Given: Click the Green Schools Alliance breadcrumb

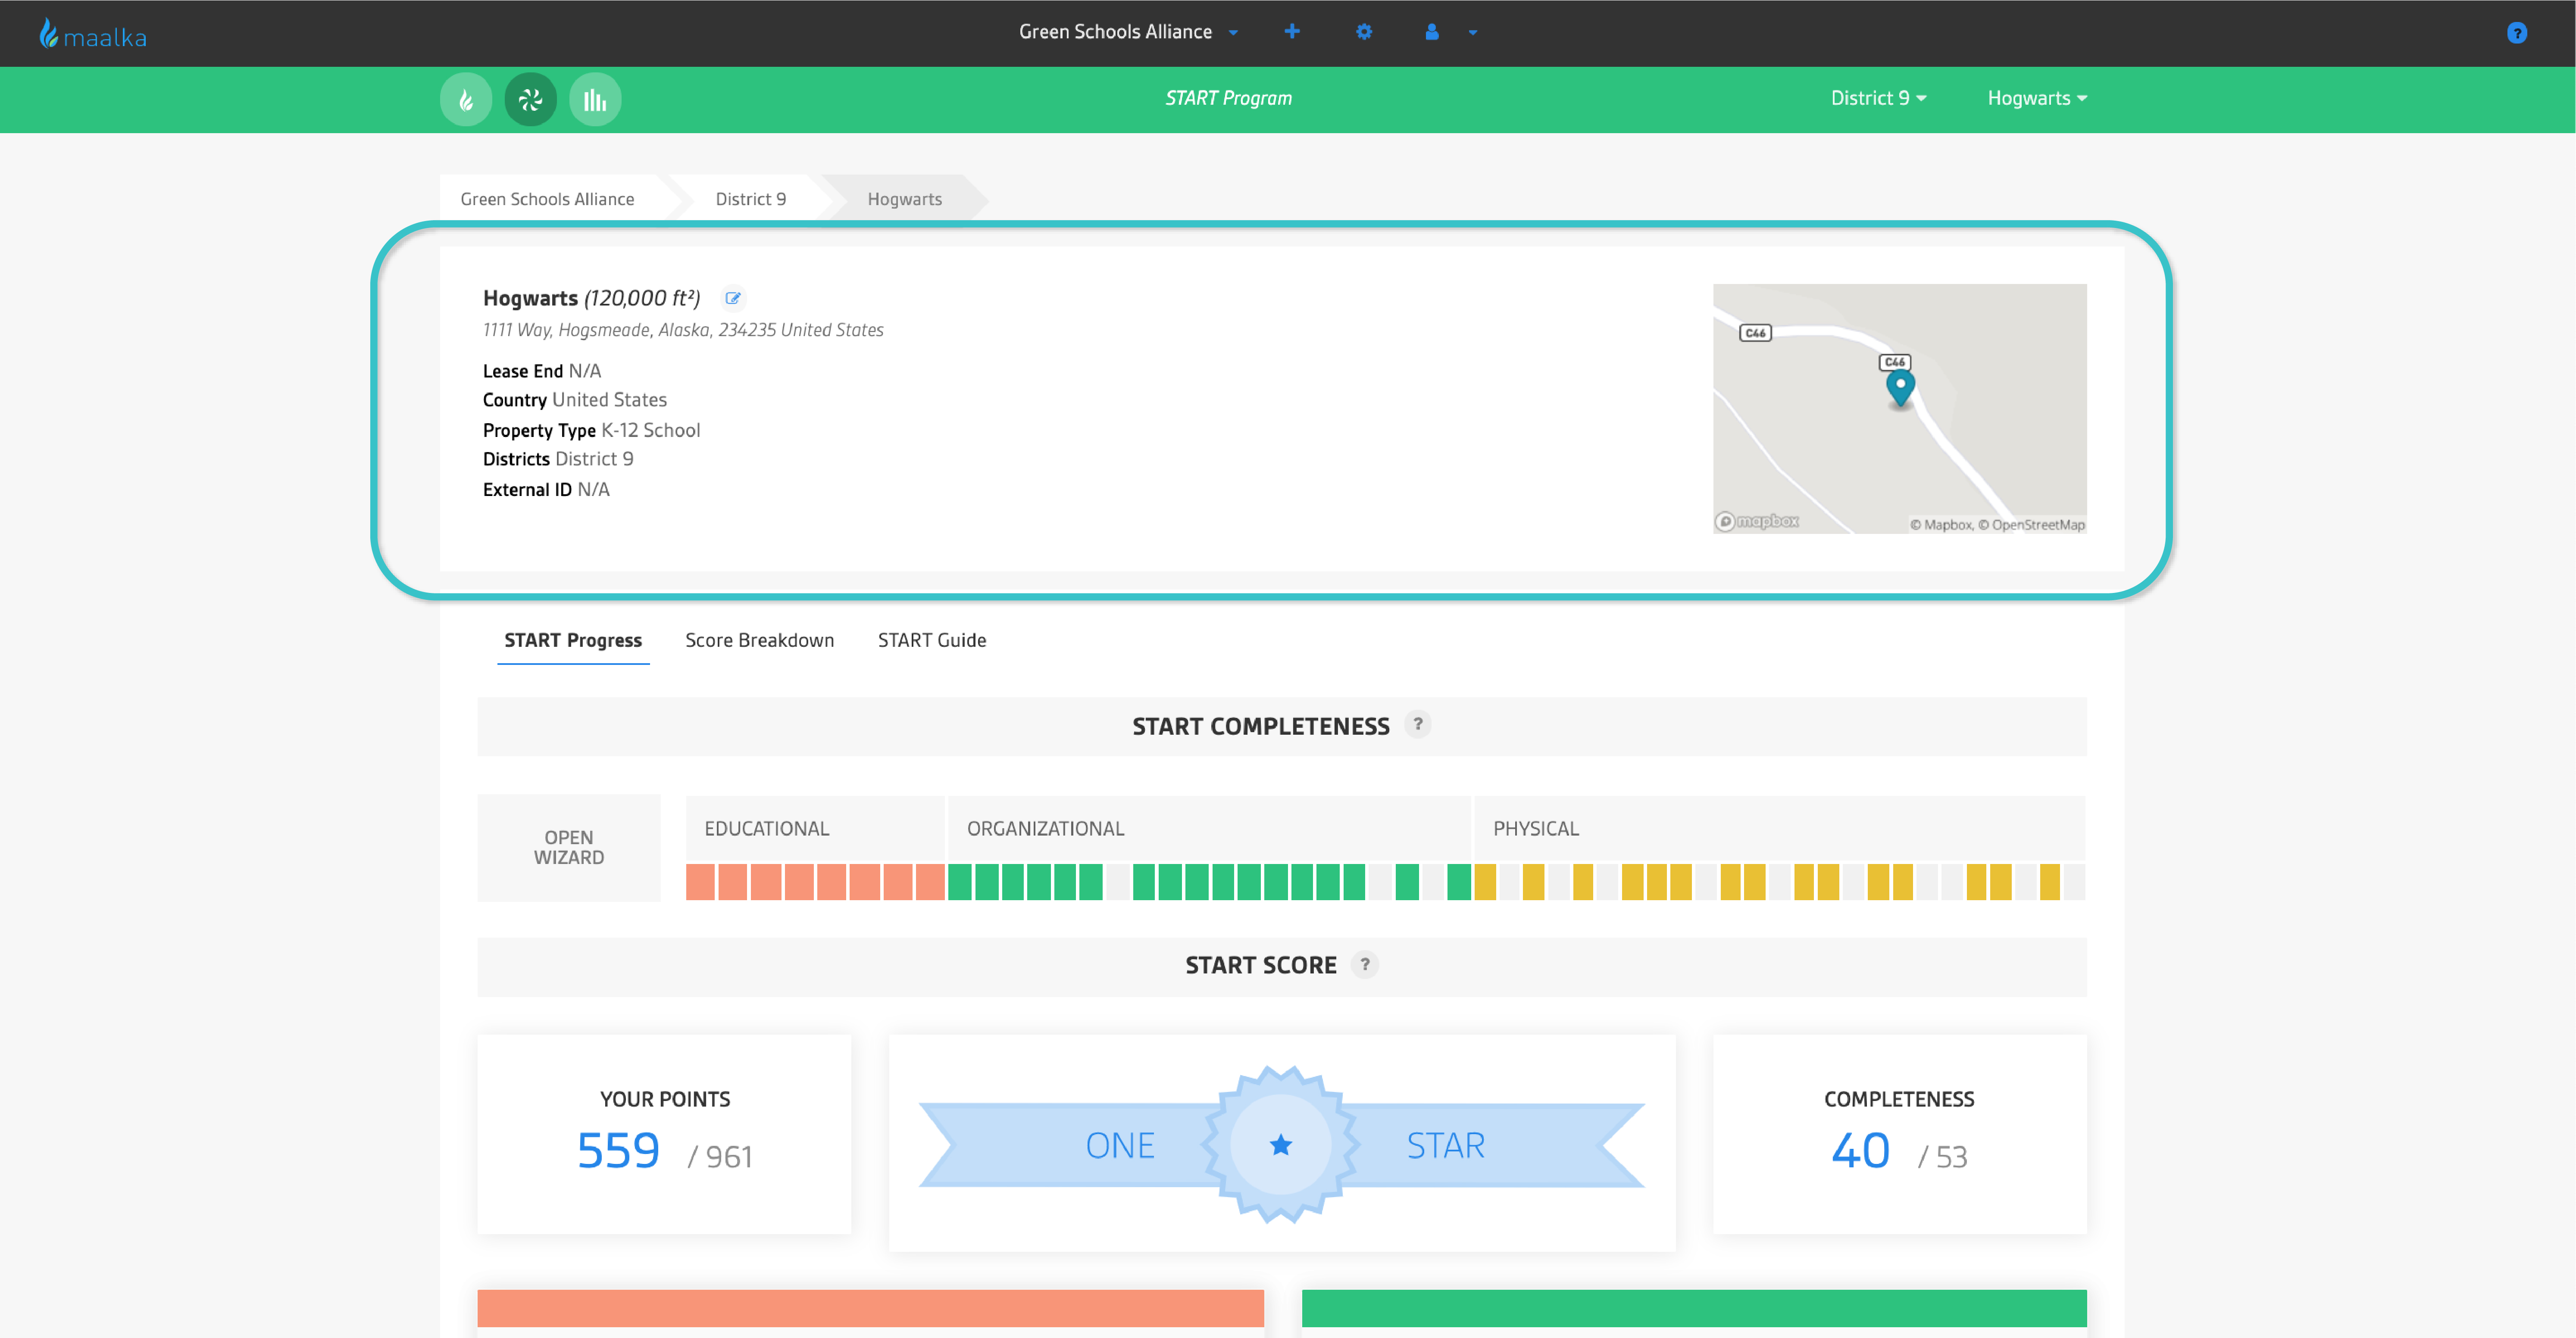Looking at the screenshot, I should point(548,199).
